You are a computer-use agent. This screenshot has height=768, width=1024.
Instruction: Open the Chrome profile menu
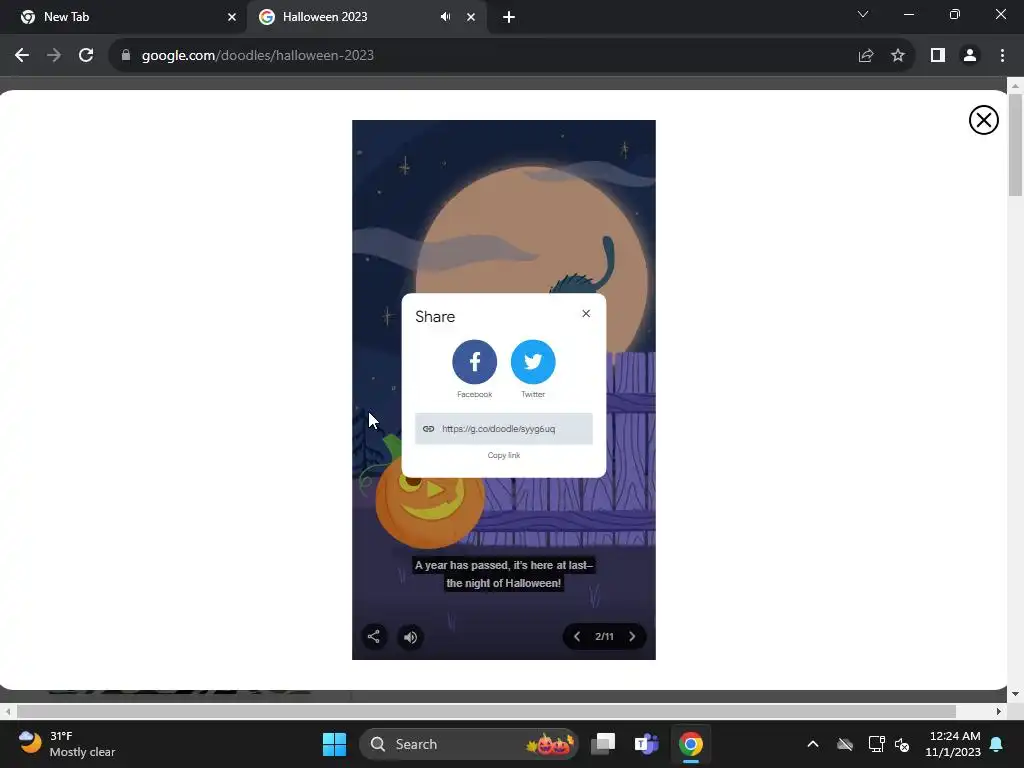[x=970, y=56]
